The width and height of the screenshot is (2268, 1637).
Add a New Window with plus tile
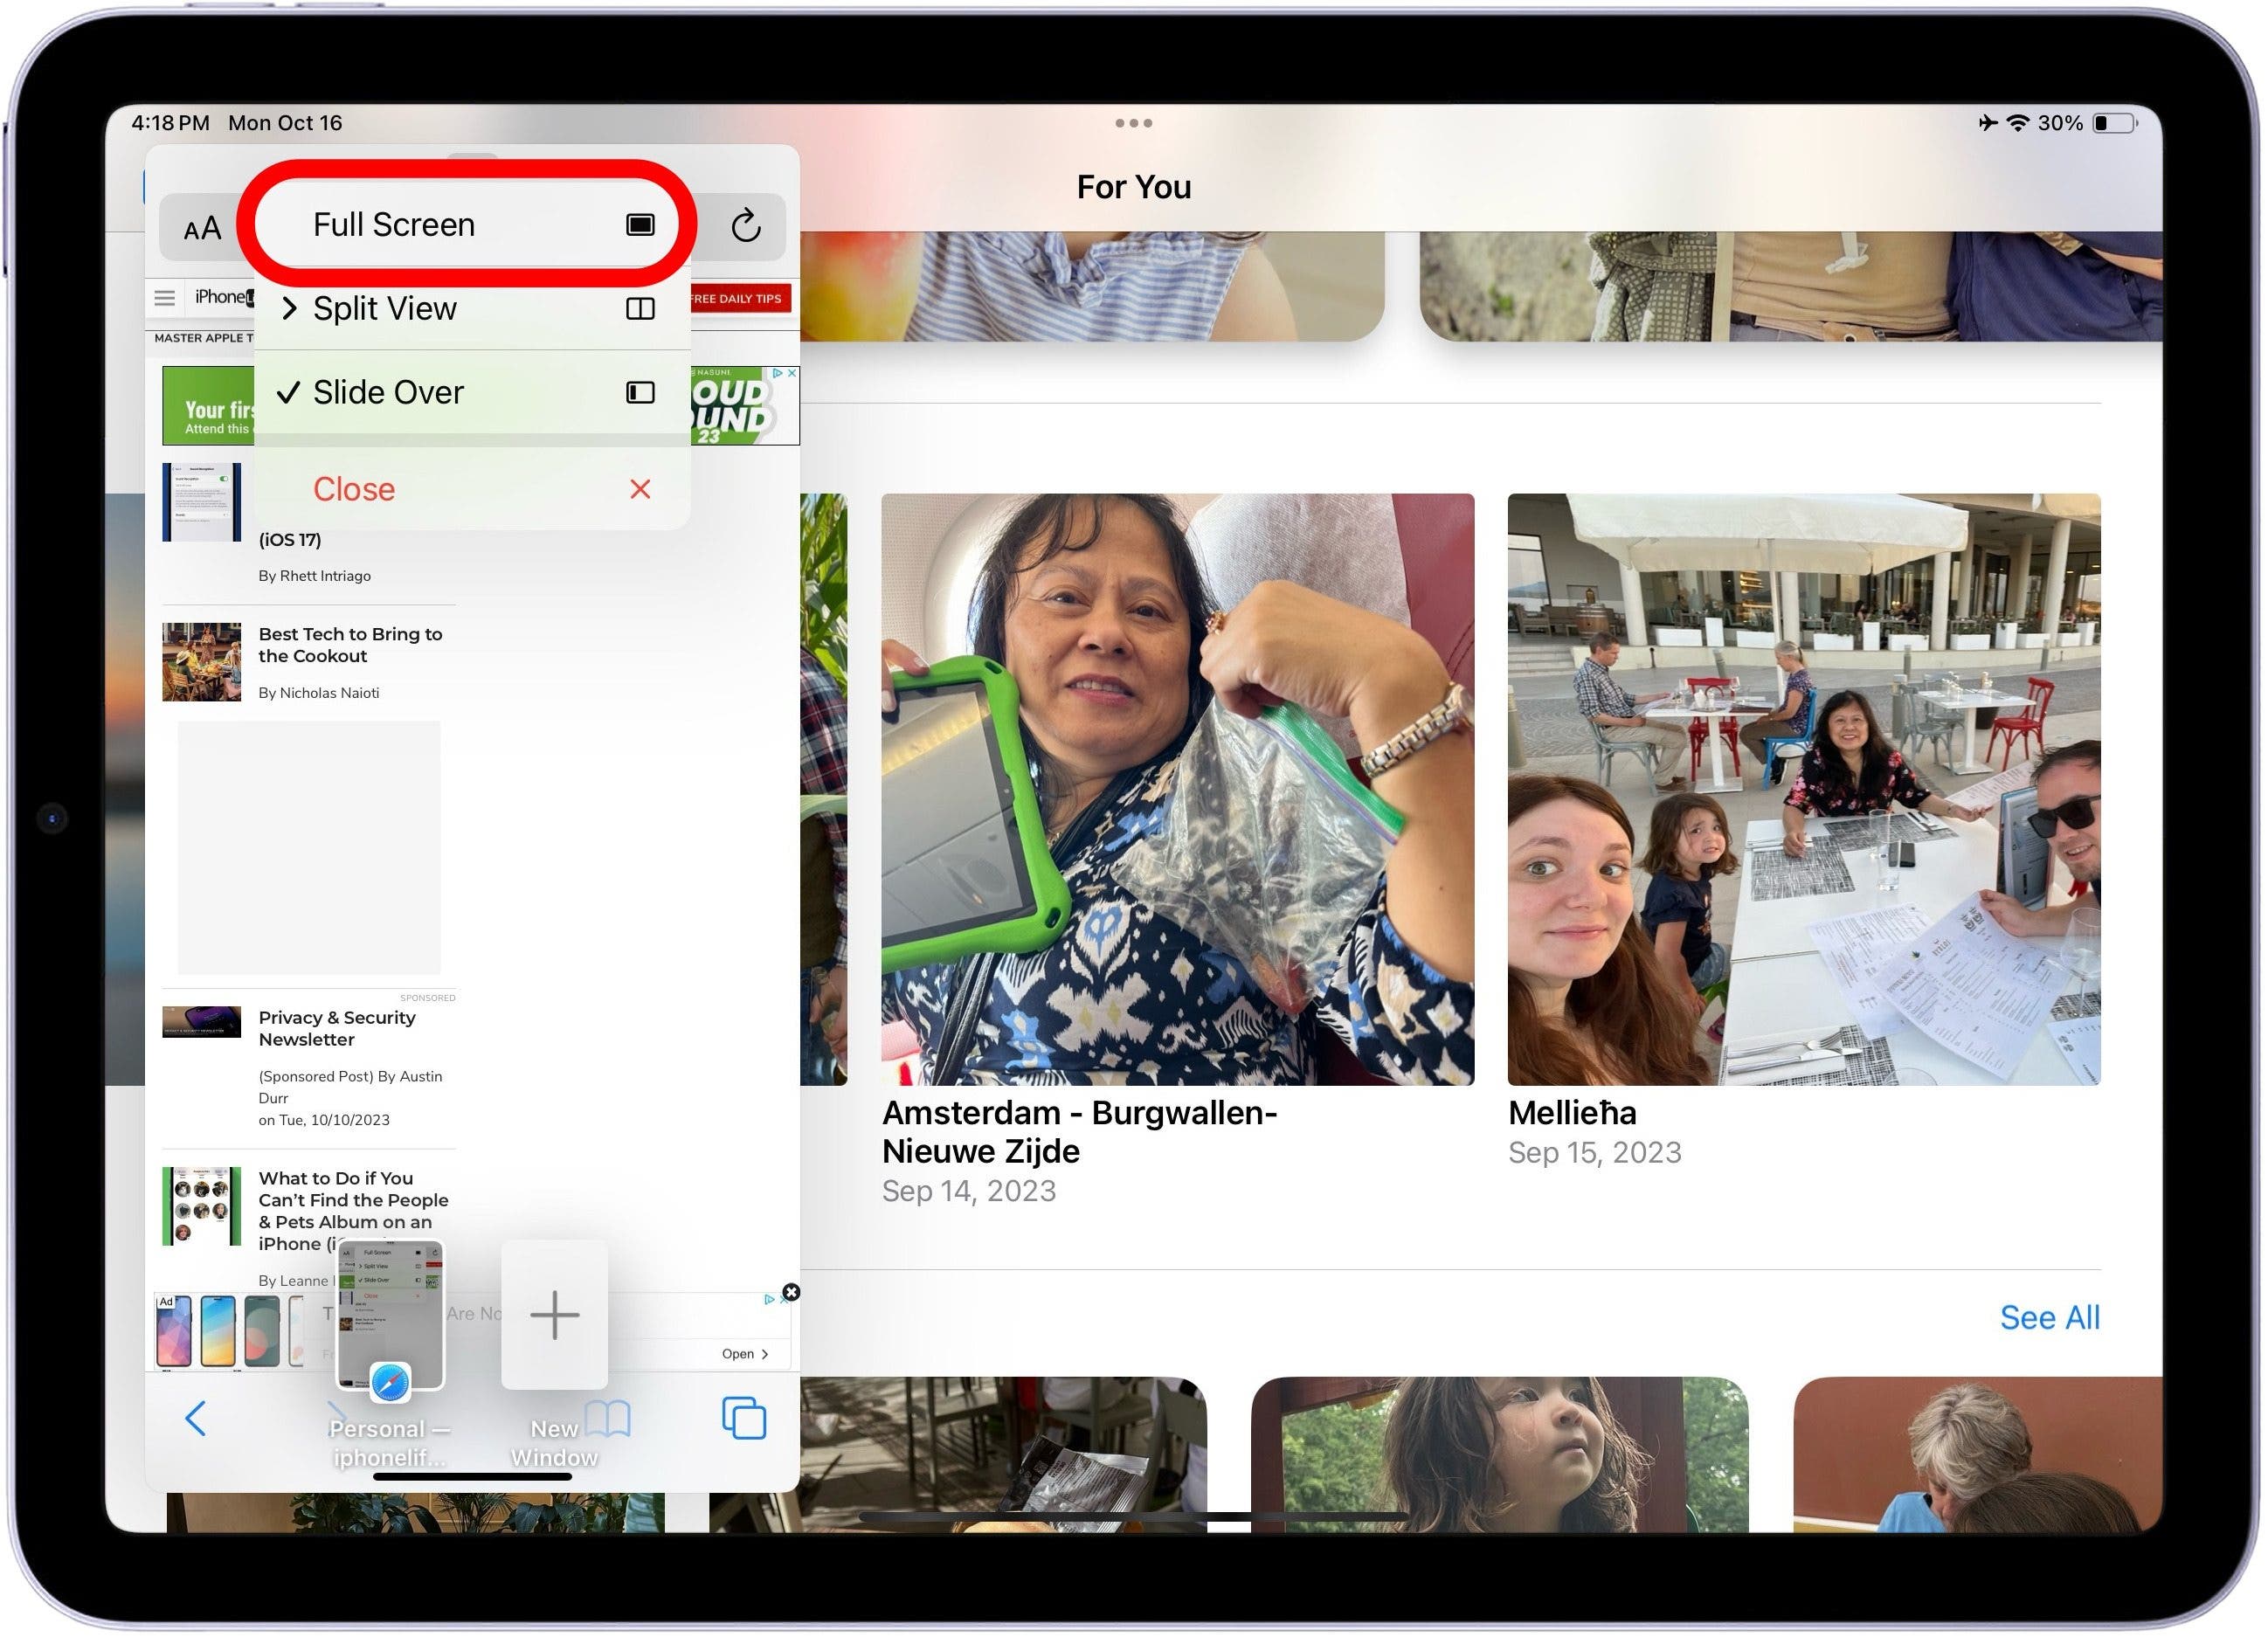coord(555,1316)
